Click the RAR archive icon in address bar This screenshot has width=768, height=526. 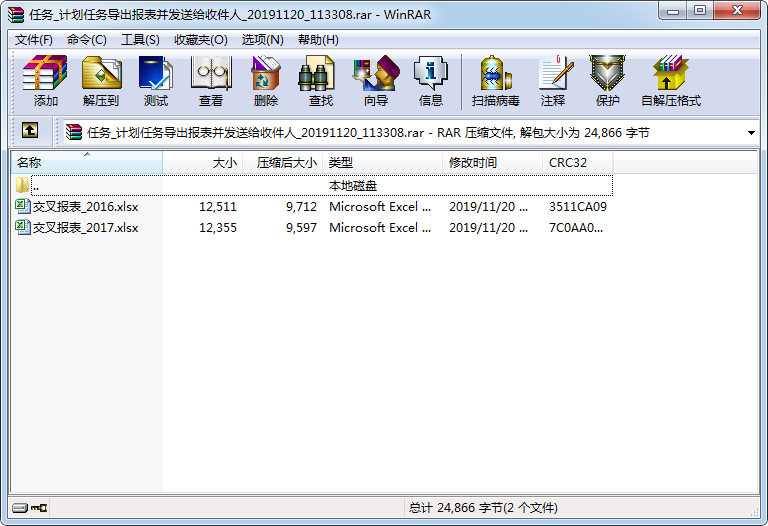(73, 132)
